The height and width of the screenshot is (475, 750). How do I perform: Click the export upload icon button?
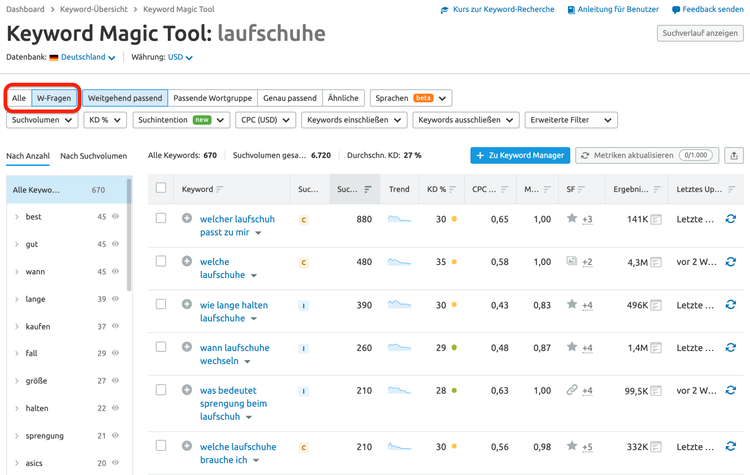[x=734, y=155]
